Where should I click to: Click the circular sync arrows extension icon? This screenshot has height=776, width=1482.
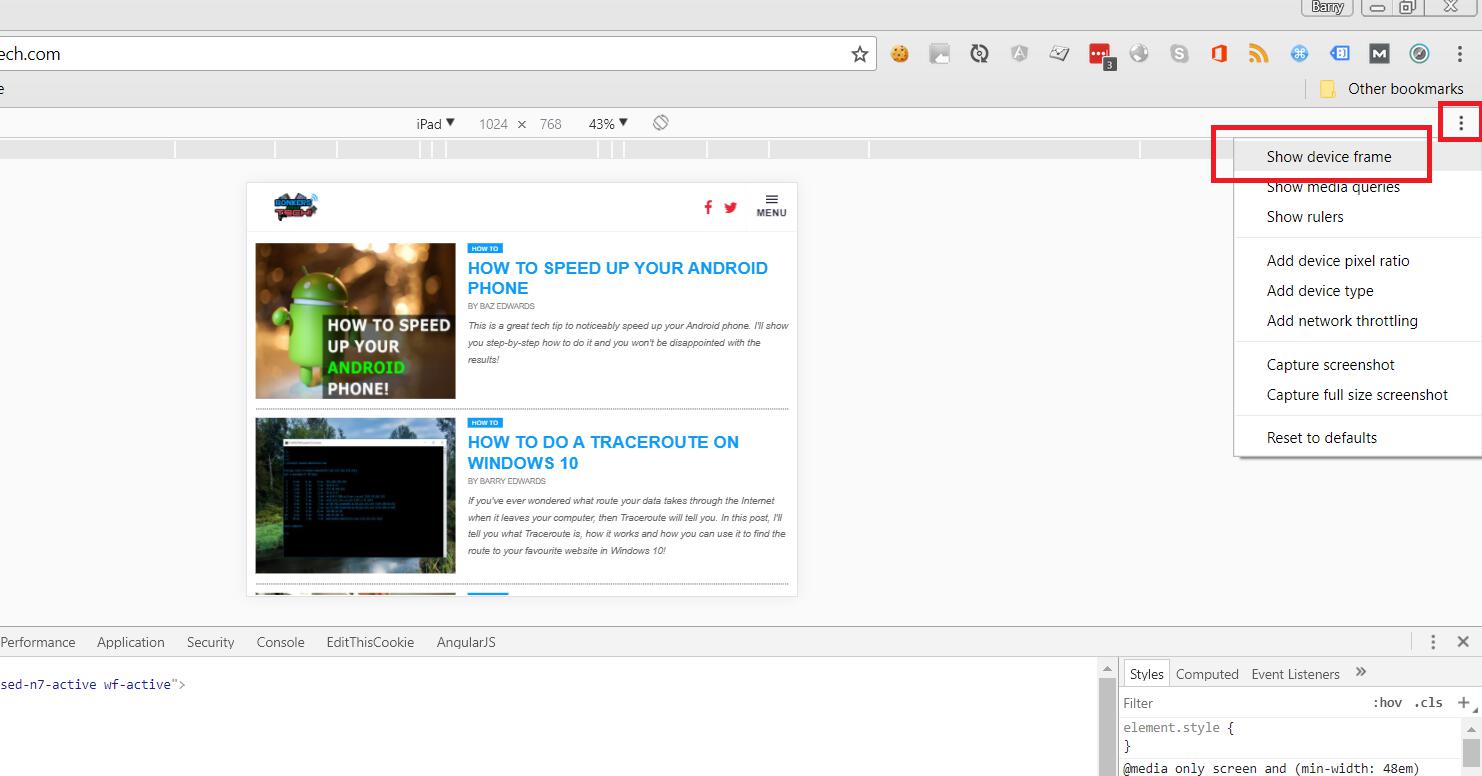(x=980, y=54)
